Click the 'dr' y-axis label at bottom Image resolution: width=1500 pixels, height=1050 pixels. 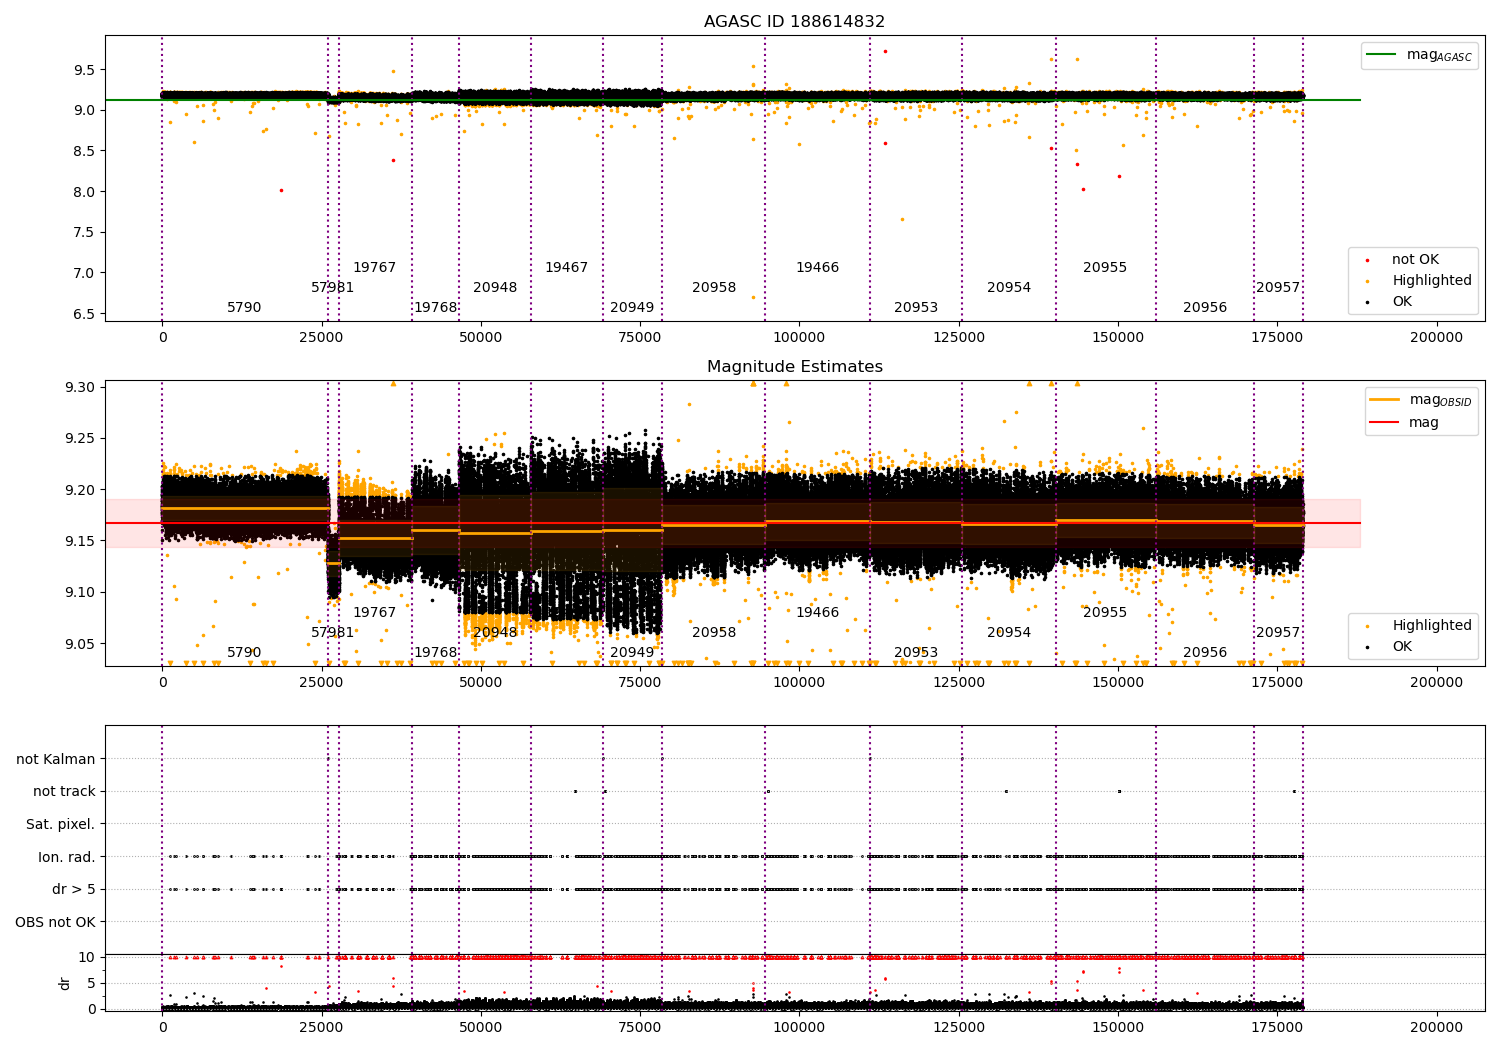click(x=65, y=983)
